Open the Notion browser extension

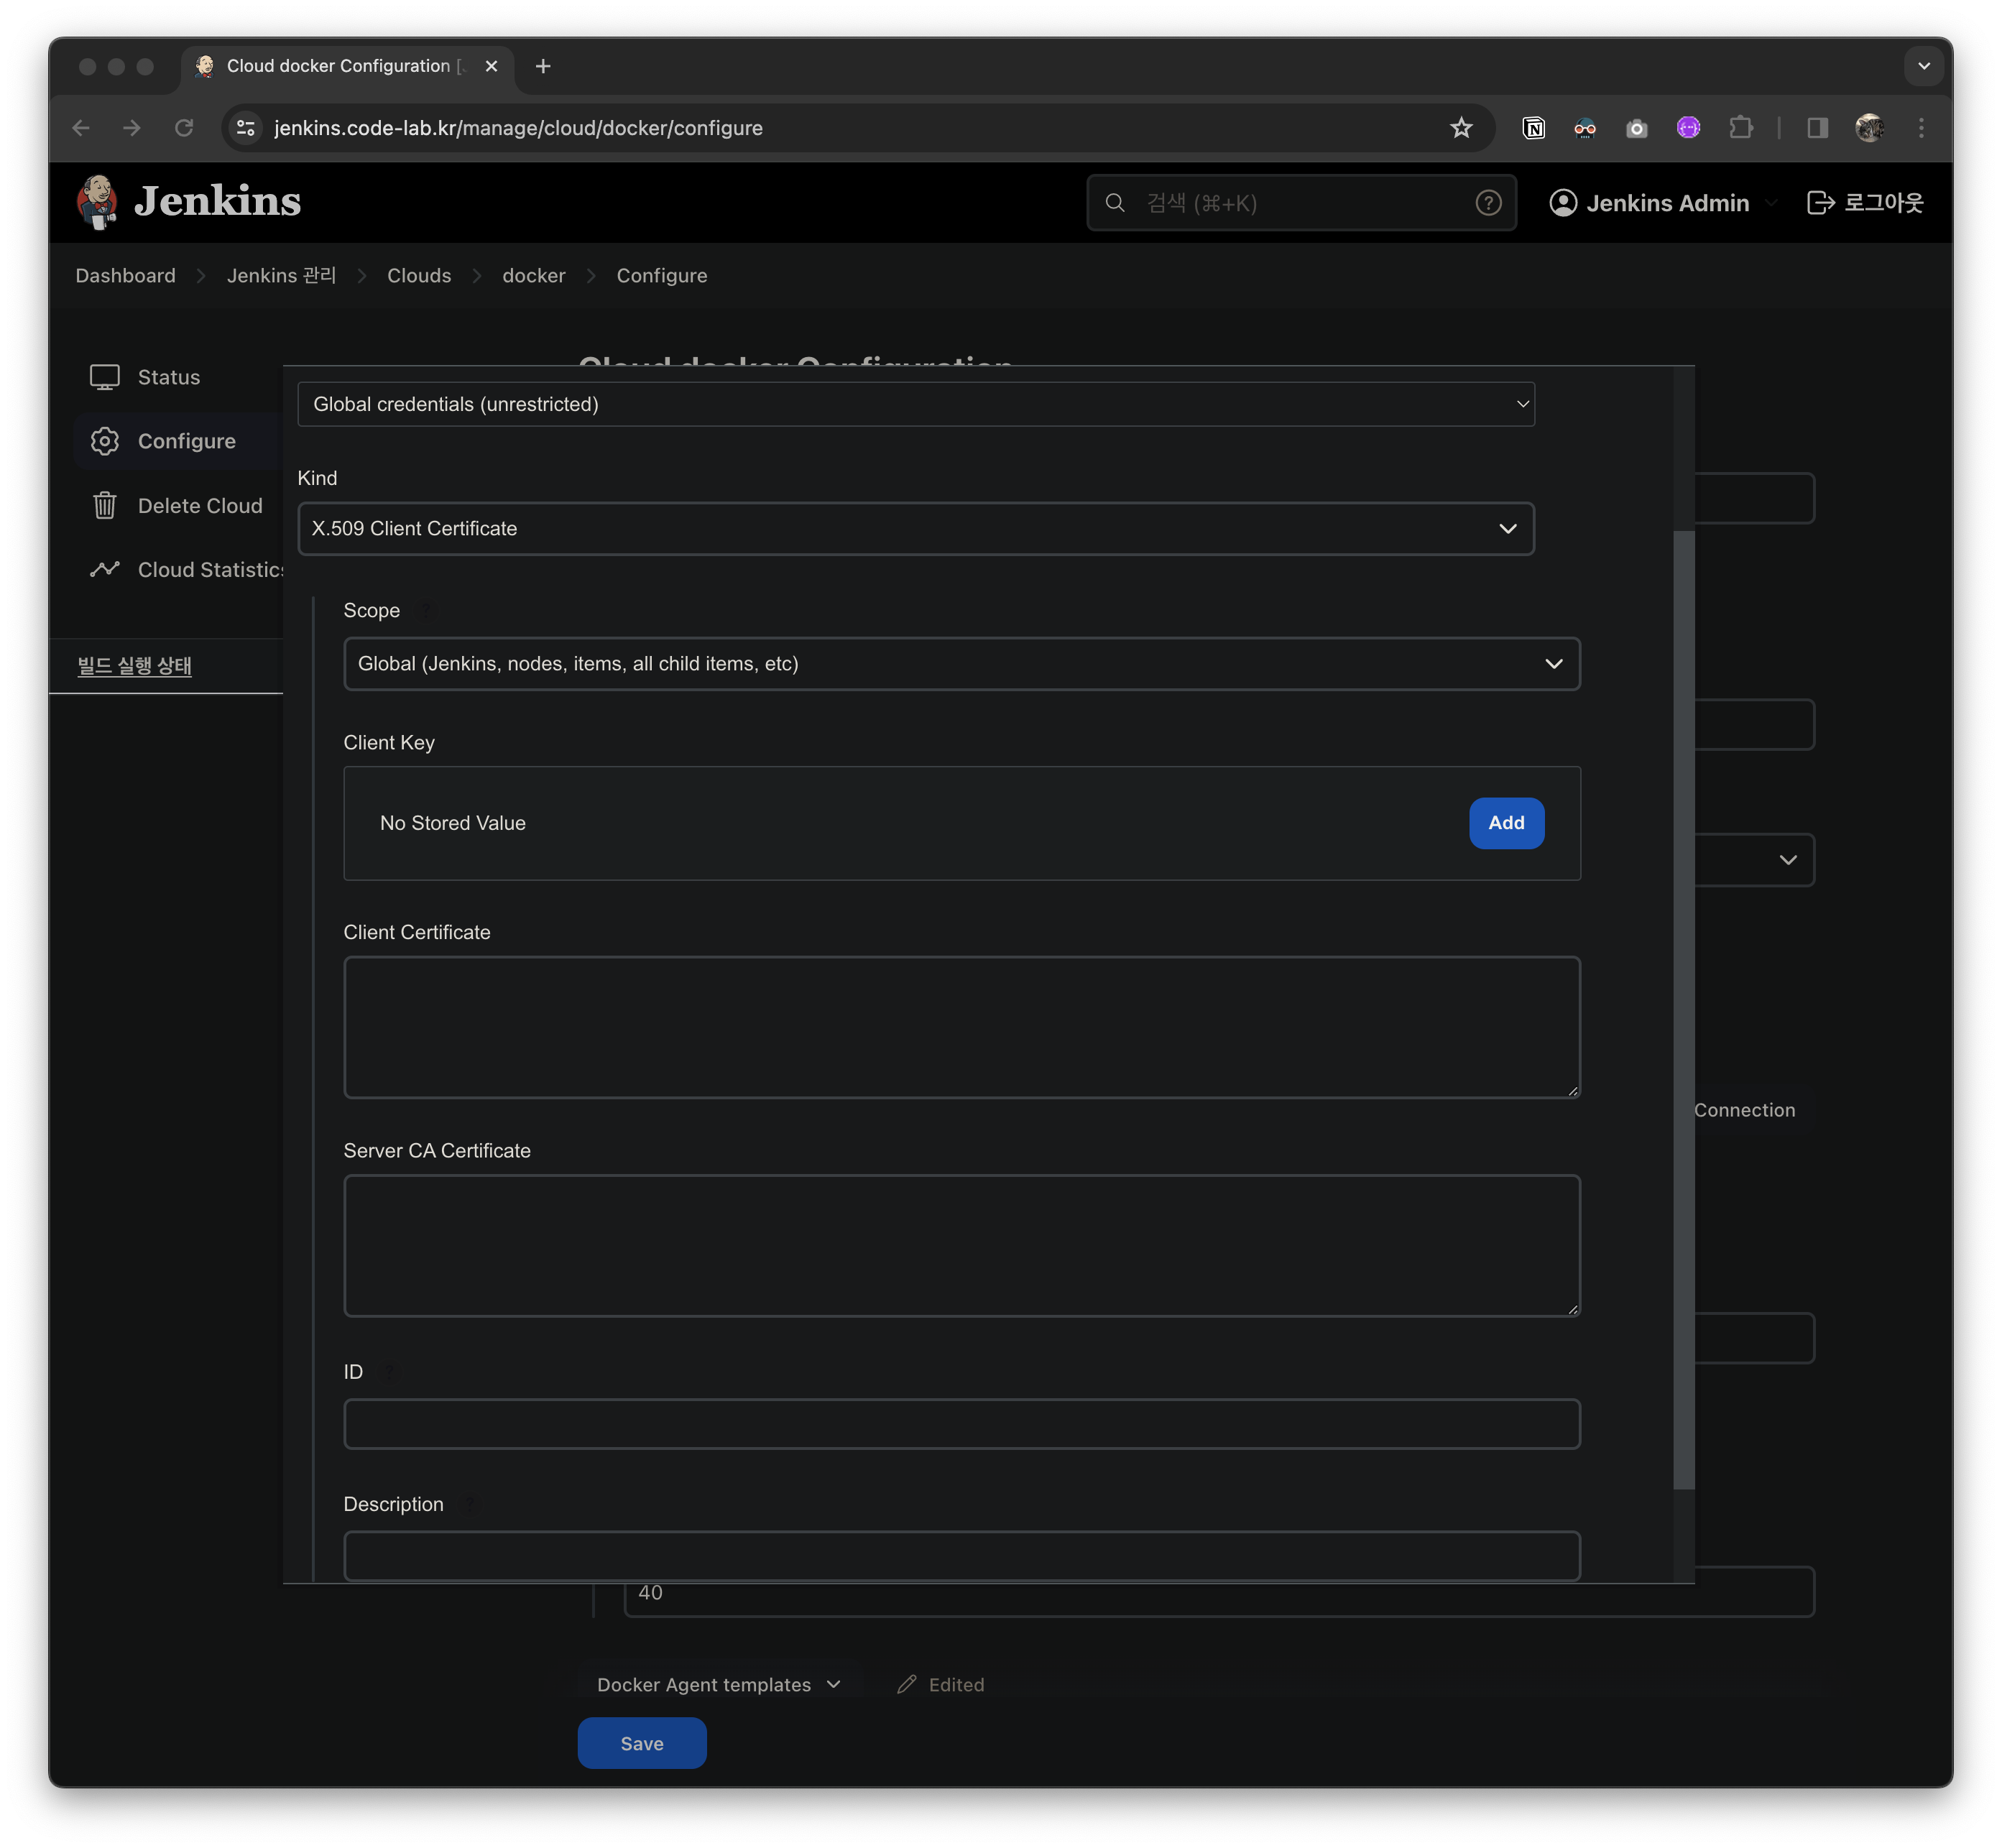click(x=1533, y=128)
